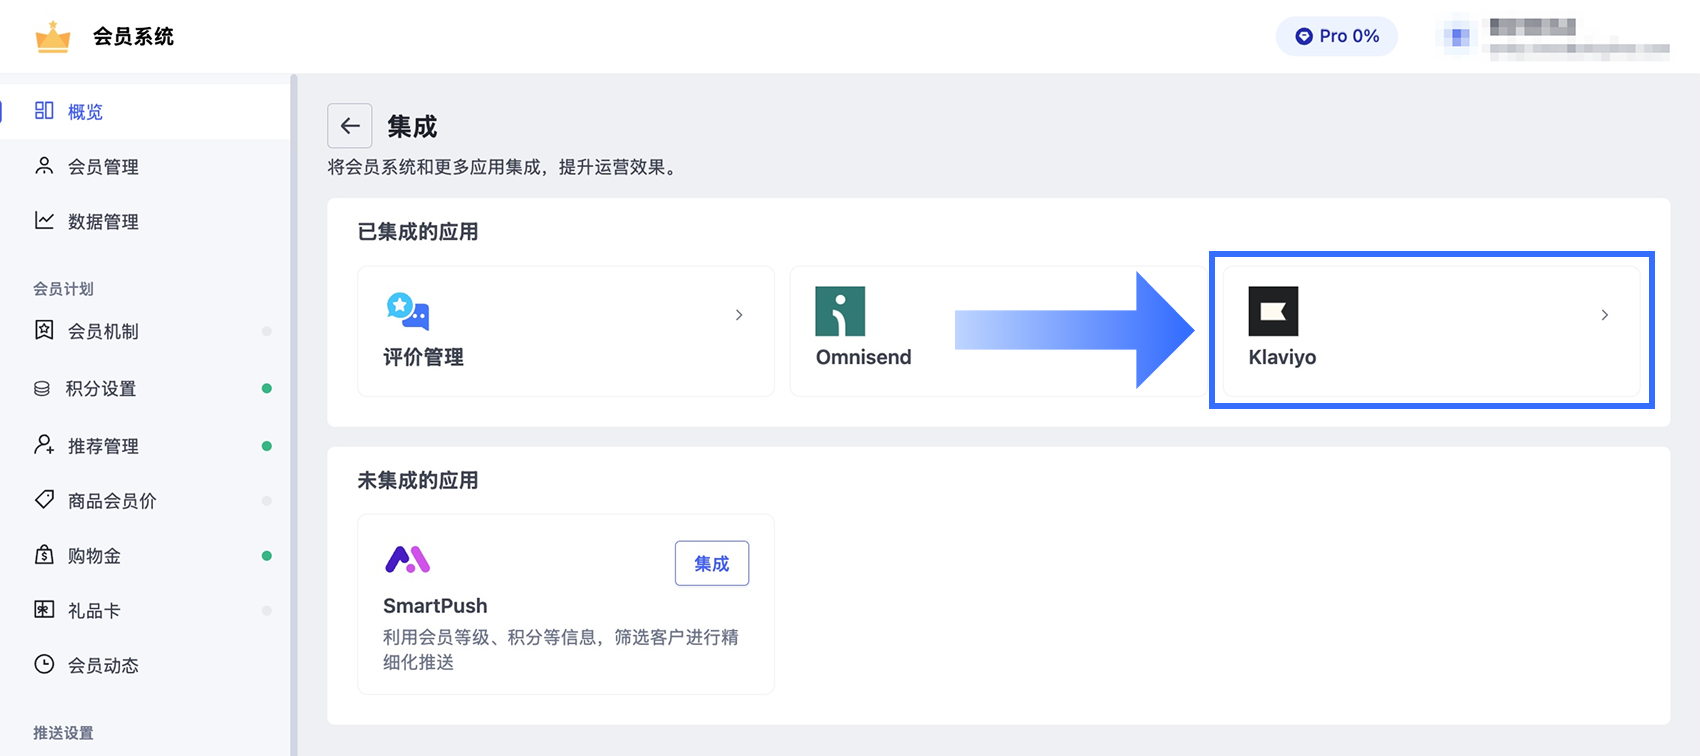This screenshot has height=756, width=1700.
Task: Open 数据管理 in the sidebar
Action: coord(145,221)
